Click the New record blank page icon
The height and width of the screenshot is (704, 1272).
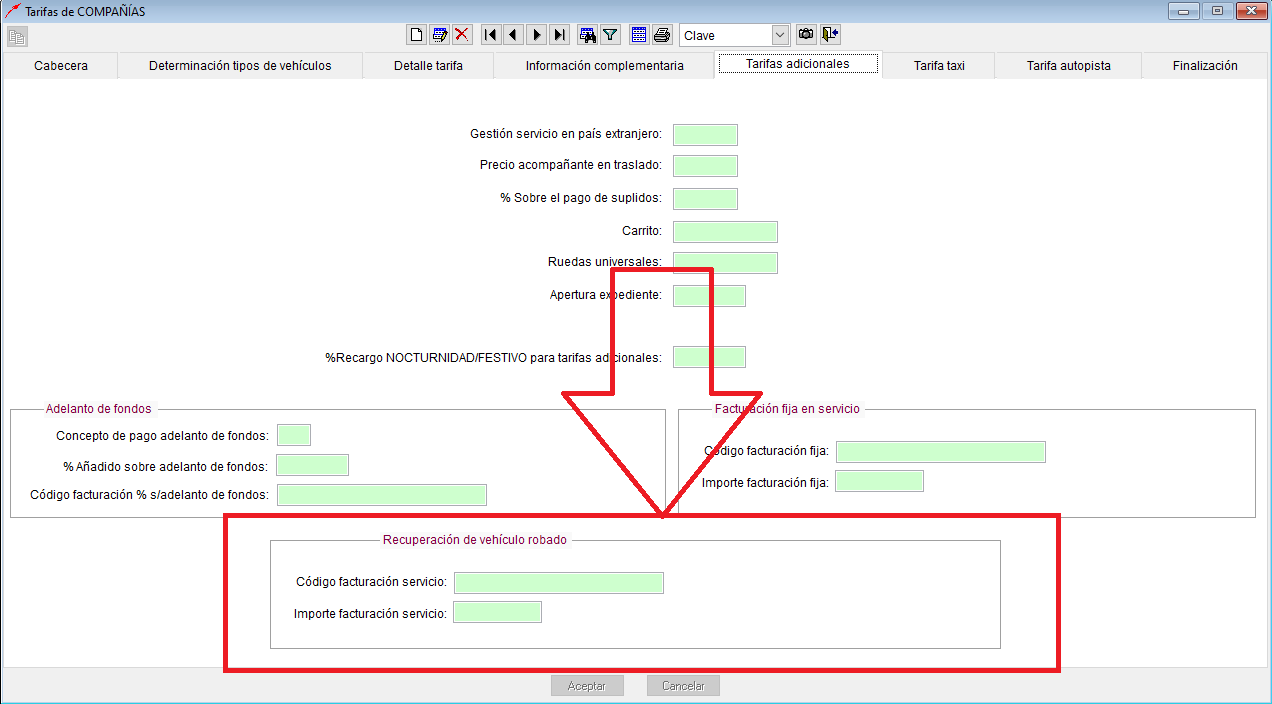(416, 35)
